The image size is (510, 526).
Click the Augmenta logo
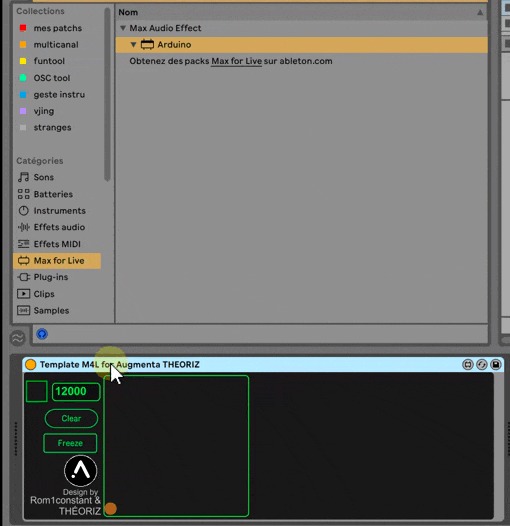click(81, 471)
